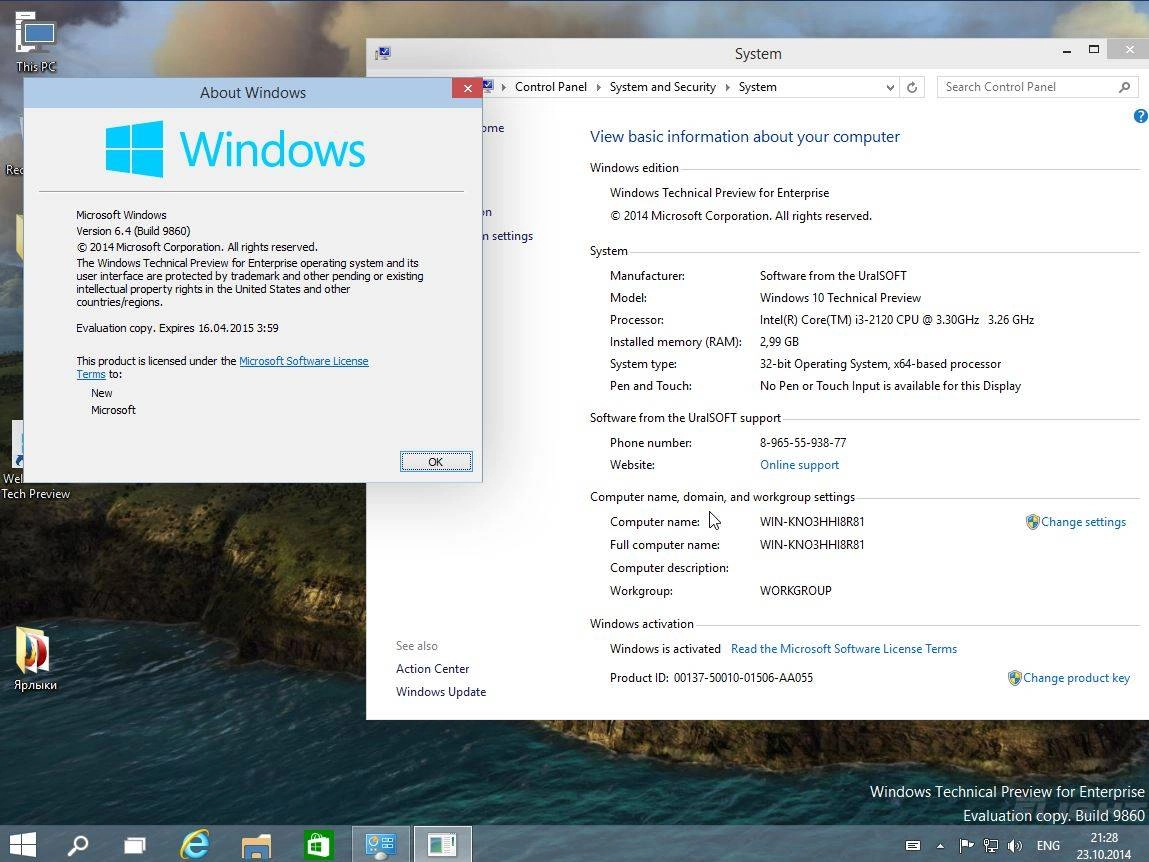The image size is (1149, 862).
Task: Open the Windows Store taskbar icon
Action: pos(318,845)
